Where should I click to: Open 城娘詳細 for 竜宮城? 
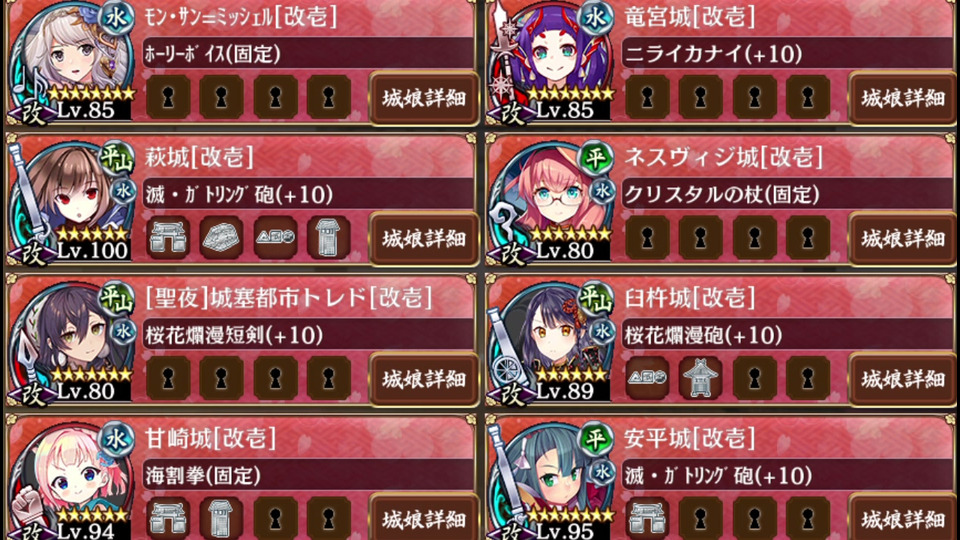pos(903,99)
